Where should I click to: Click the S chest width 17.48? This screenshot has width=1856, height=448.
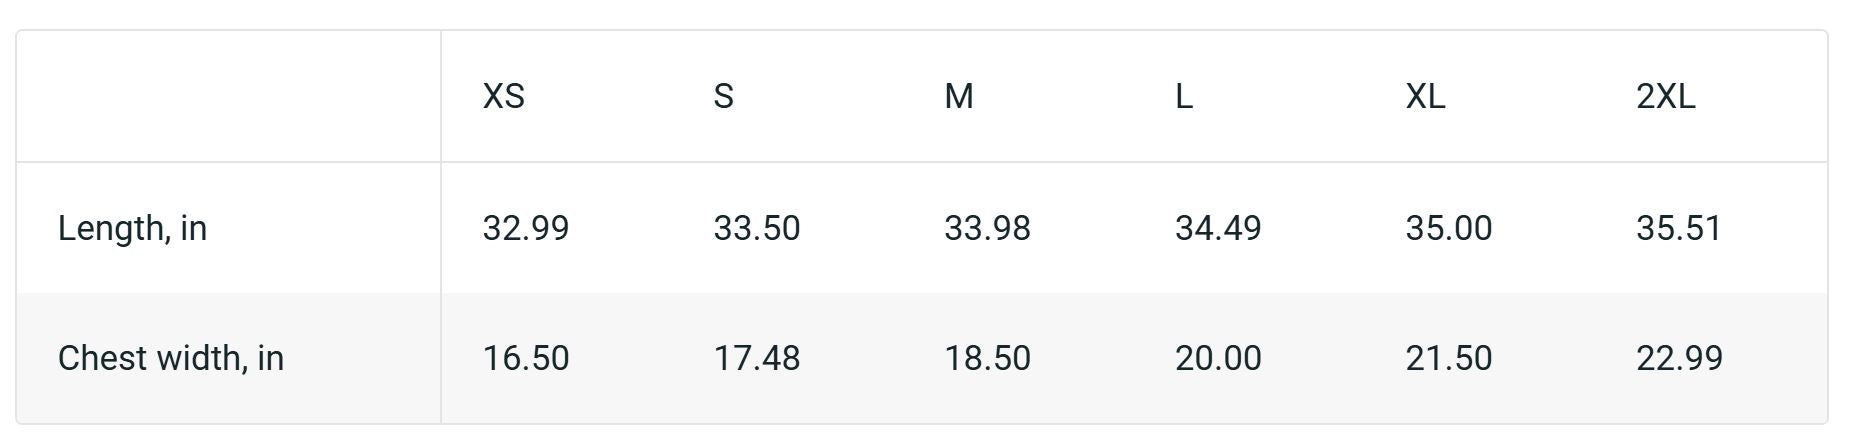[756, 358]
